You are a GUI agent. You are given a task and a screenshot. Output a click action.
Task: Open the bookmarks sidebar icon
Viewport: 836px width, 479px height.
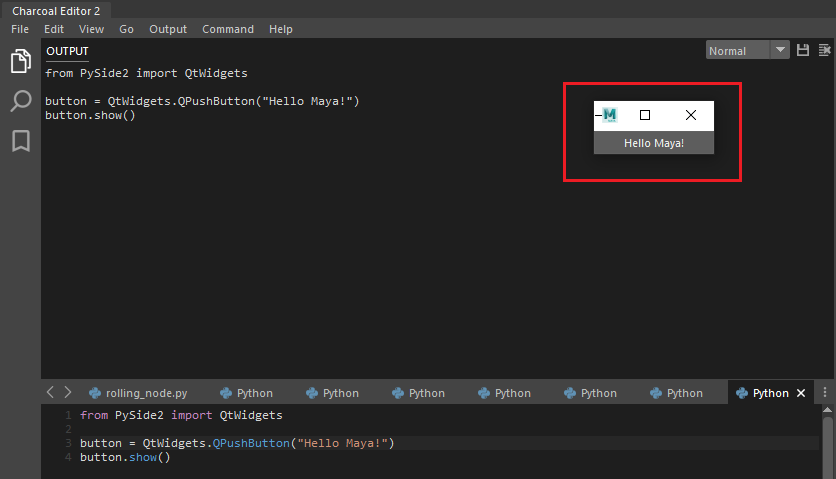(x=20, y=141)
